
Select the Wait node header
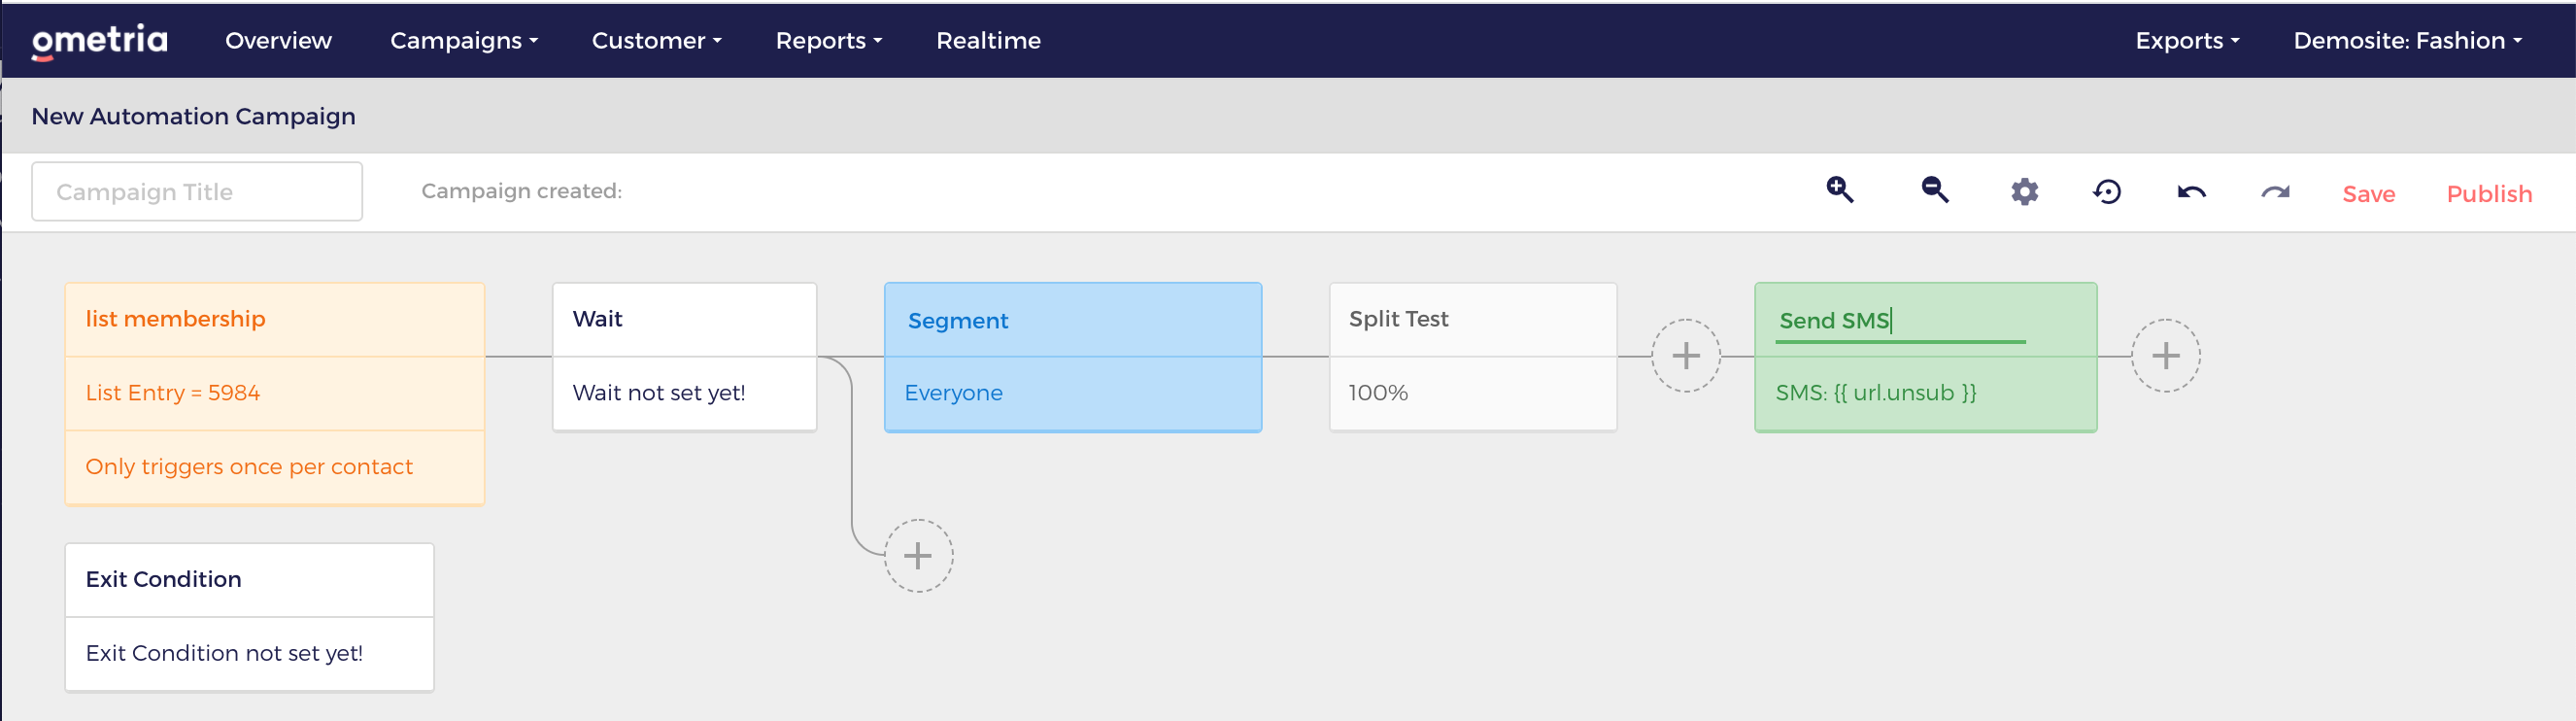[x=685, y=320]
